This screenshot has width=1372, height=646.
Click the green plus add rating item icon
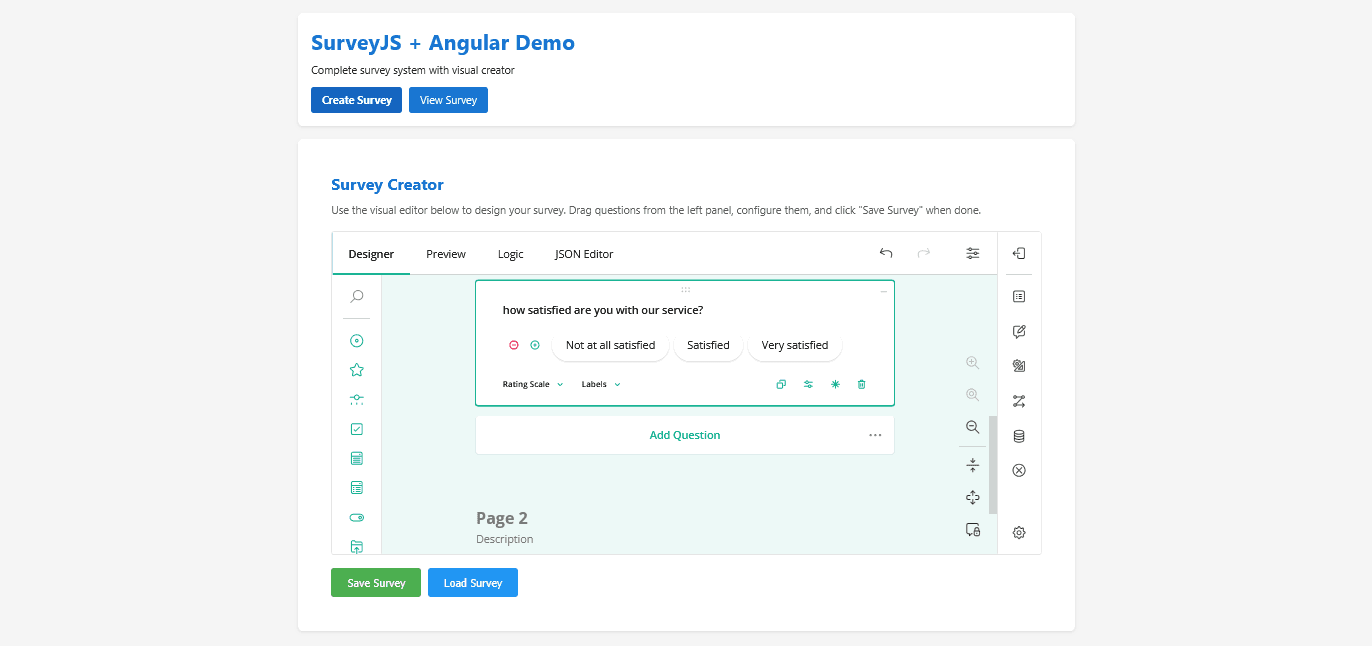(x=535, y=345)
